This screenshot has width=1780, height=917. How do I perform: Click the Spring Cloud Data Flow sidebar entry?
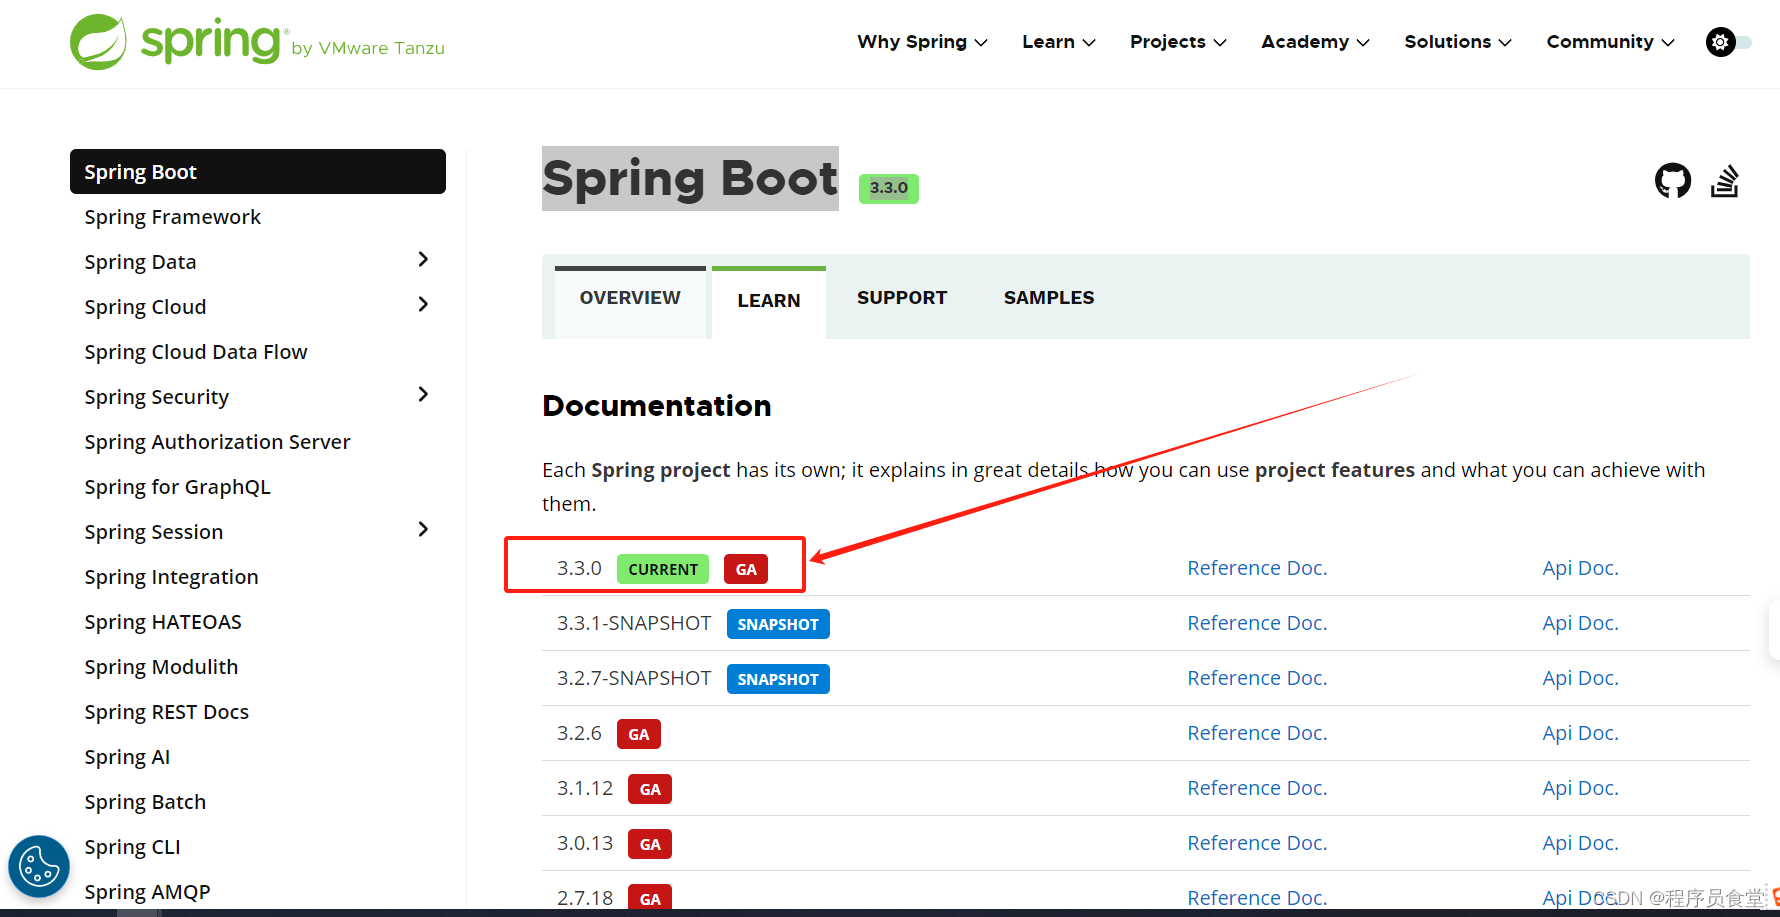point(195,351)
